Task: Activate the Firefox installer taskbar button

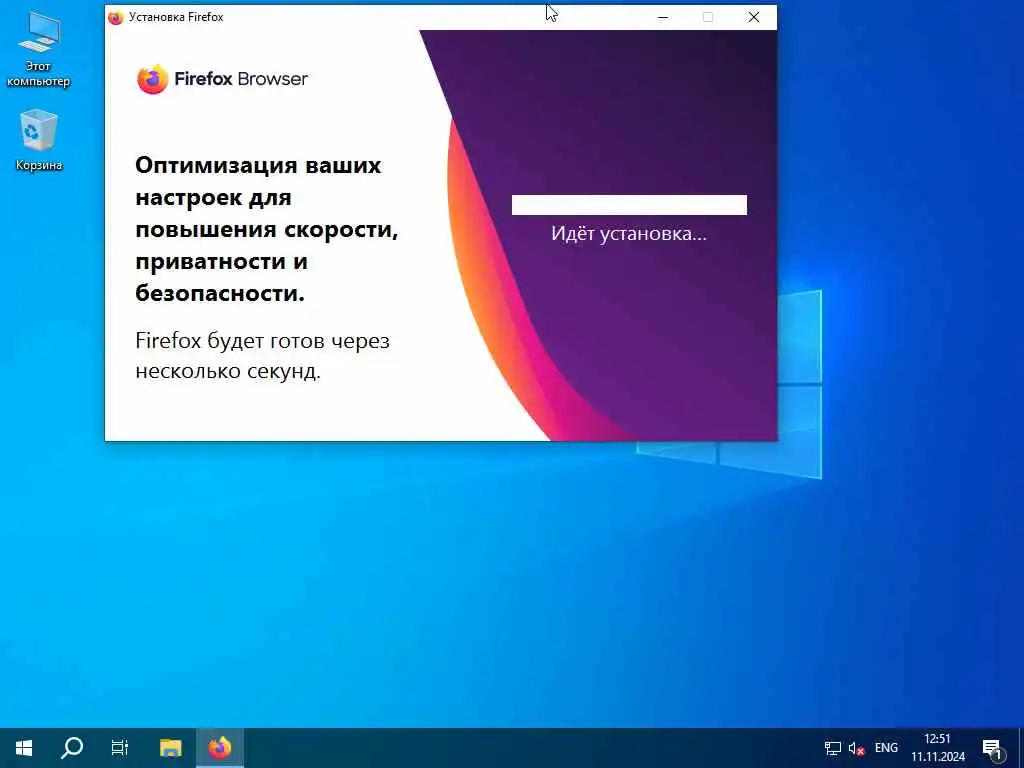Action: pyautogui.click(x=220, y=748)
